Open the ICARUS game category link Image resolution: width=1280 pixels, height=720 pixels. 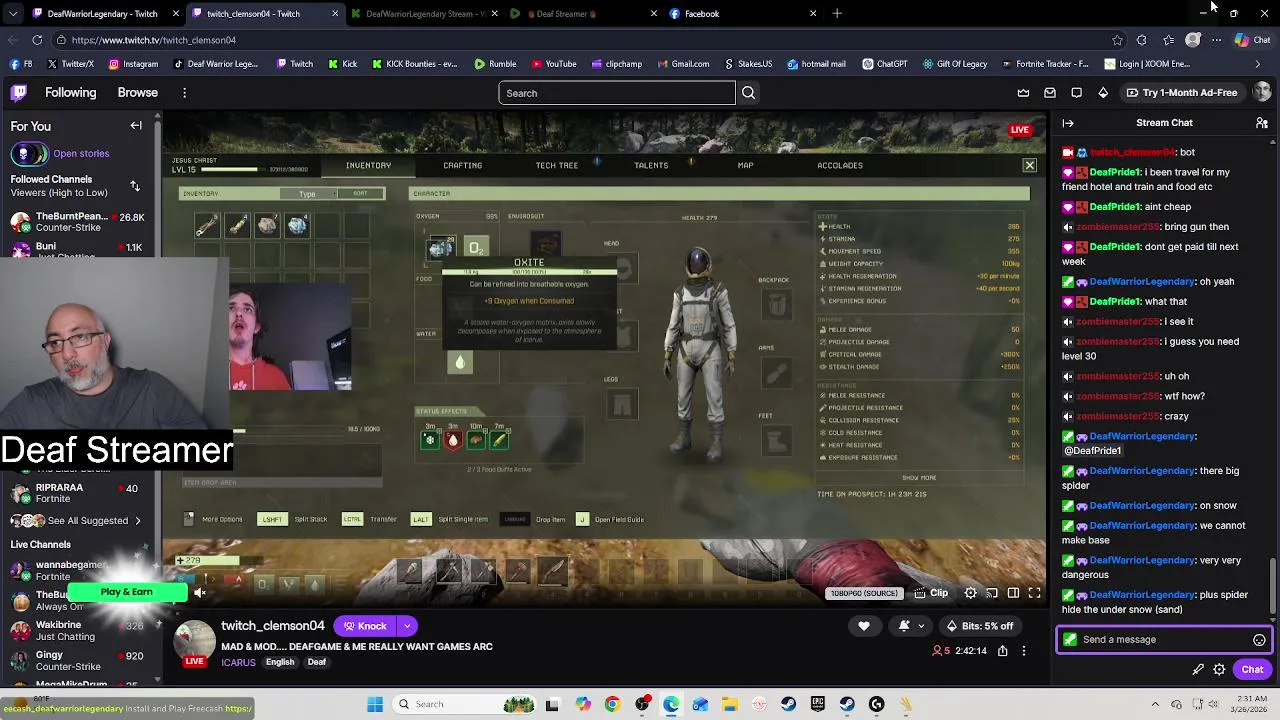239,662
